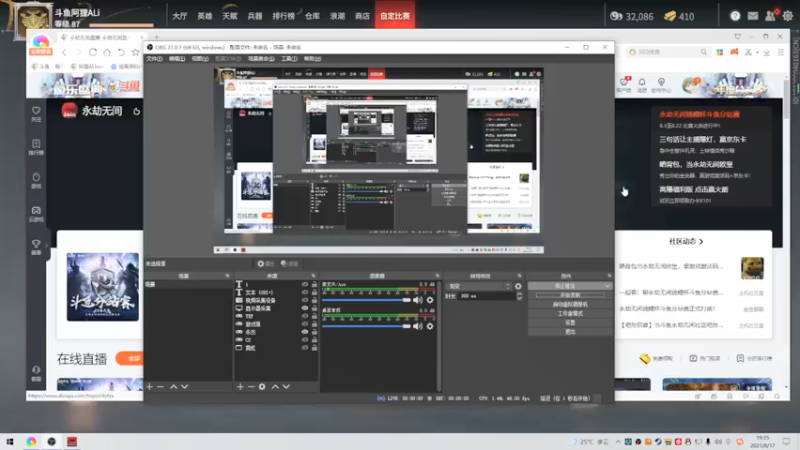Viewport: 800px width, 450px height.
Task: Go to the browser home page icon
Action: [107, 52]
